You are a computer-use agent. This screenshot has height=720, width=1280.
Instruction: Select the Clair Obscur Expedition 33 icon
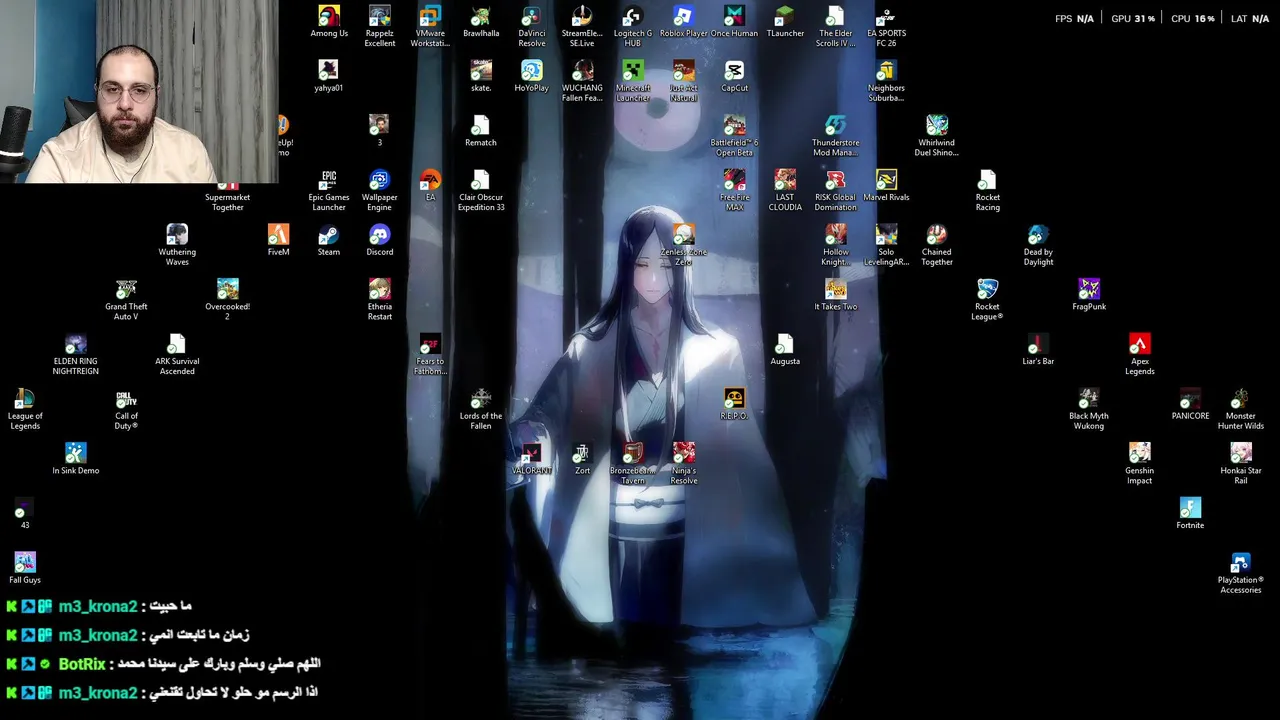point(481,191)
